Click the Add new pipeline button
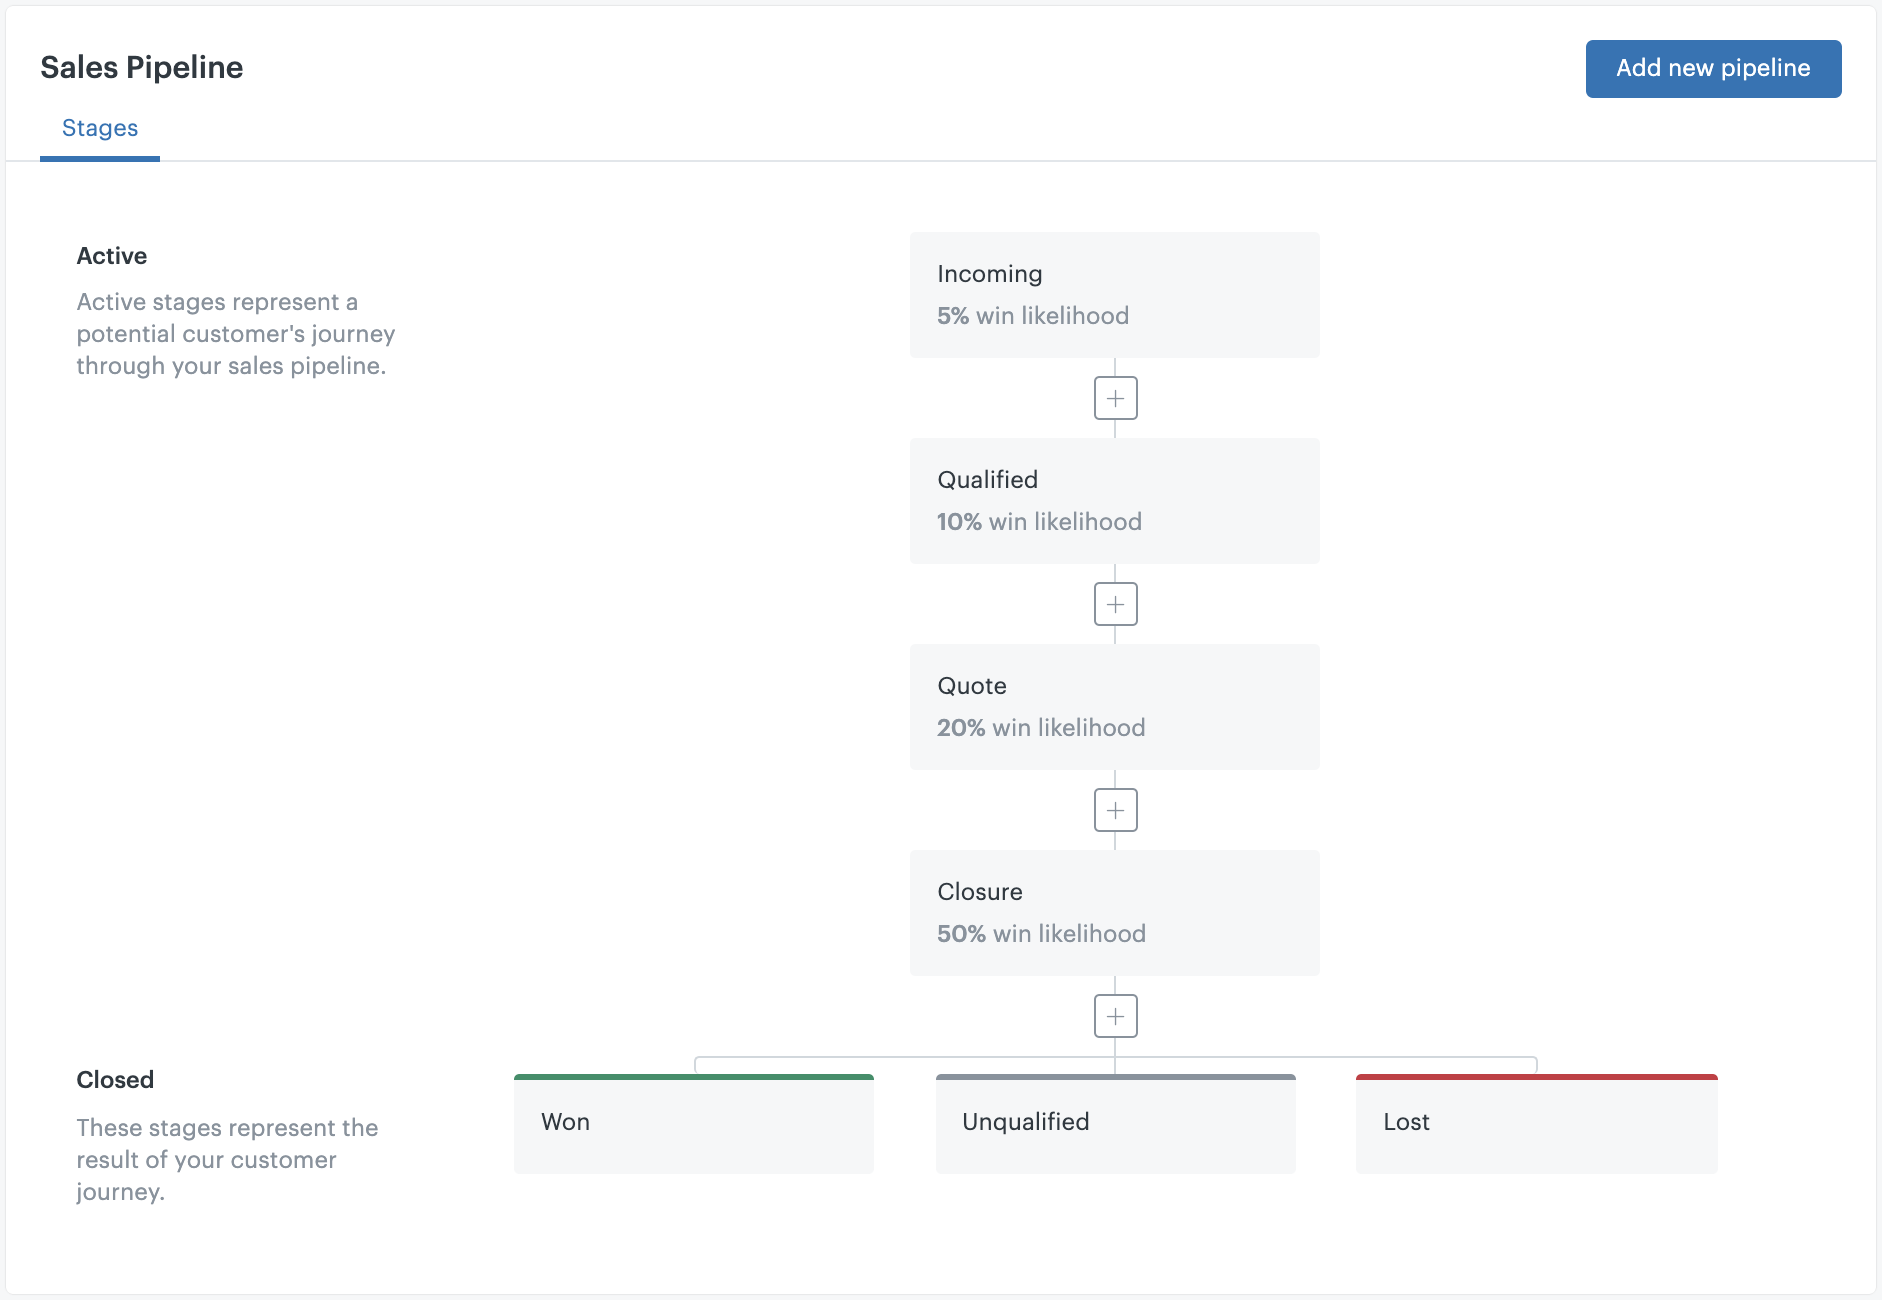The image size is (1882, 1300). (x=1713, y=69)
